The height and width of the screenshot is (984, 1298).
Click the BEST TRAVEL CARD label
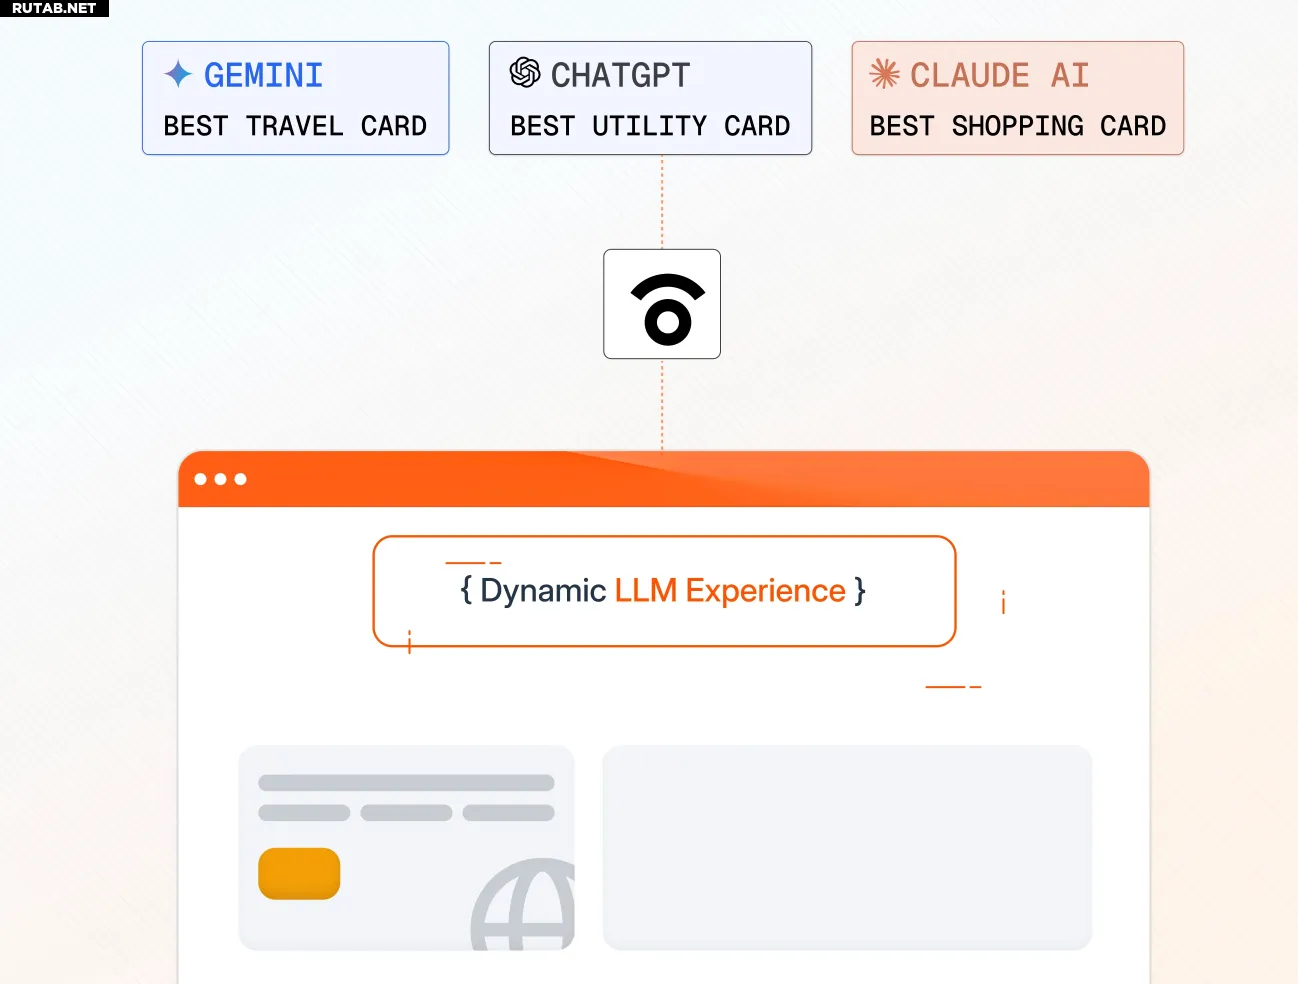[295, 126]
